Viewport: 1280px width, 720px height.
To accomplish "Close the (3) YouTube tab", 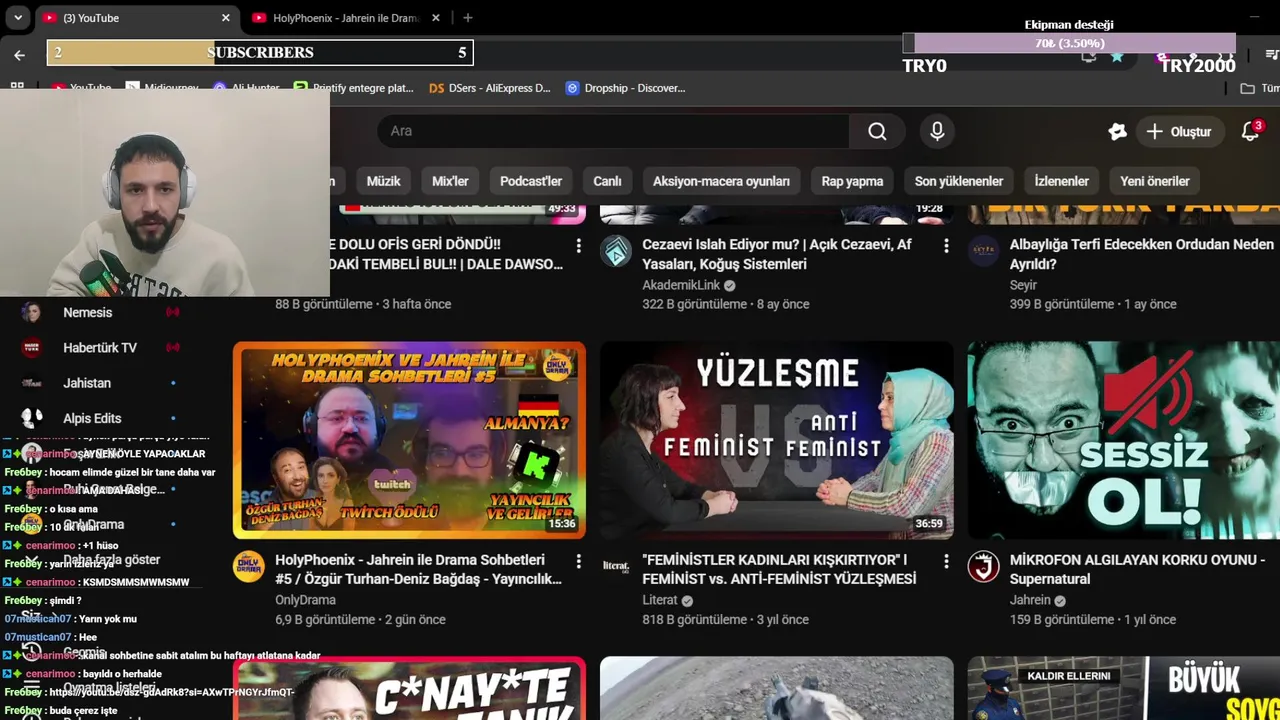I will coord(226,18).
